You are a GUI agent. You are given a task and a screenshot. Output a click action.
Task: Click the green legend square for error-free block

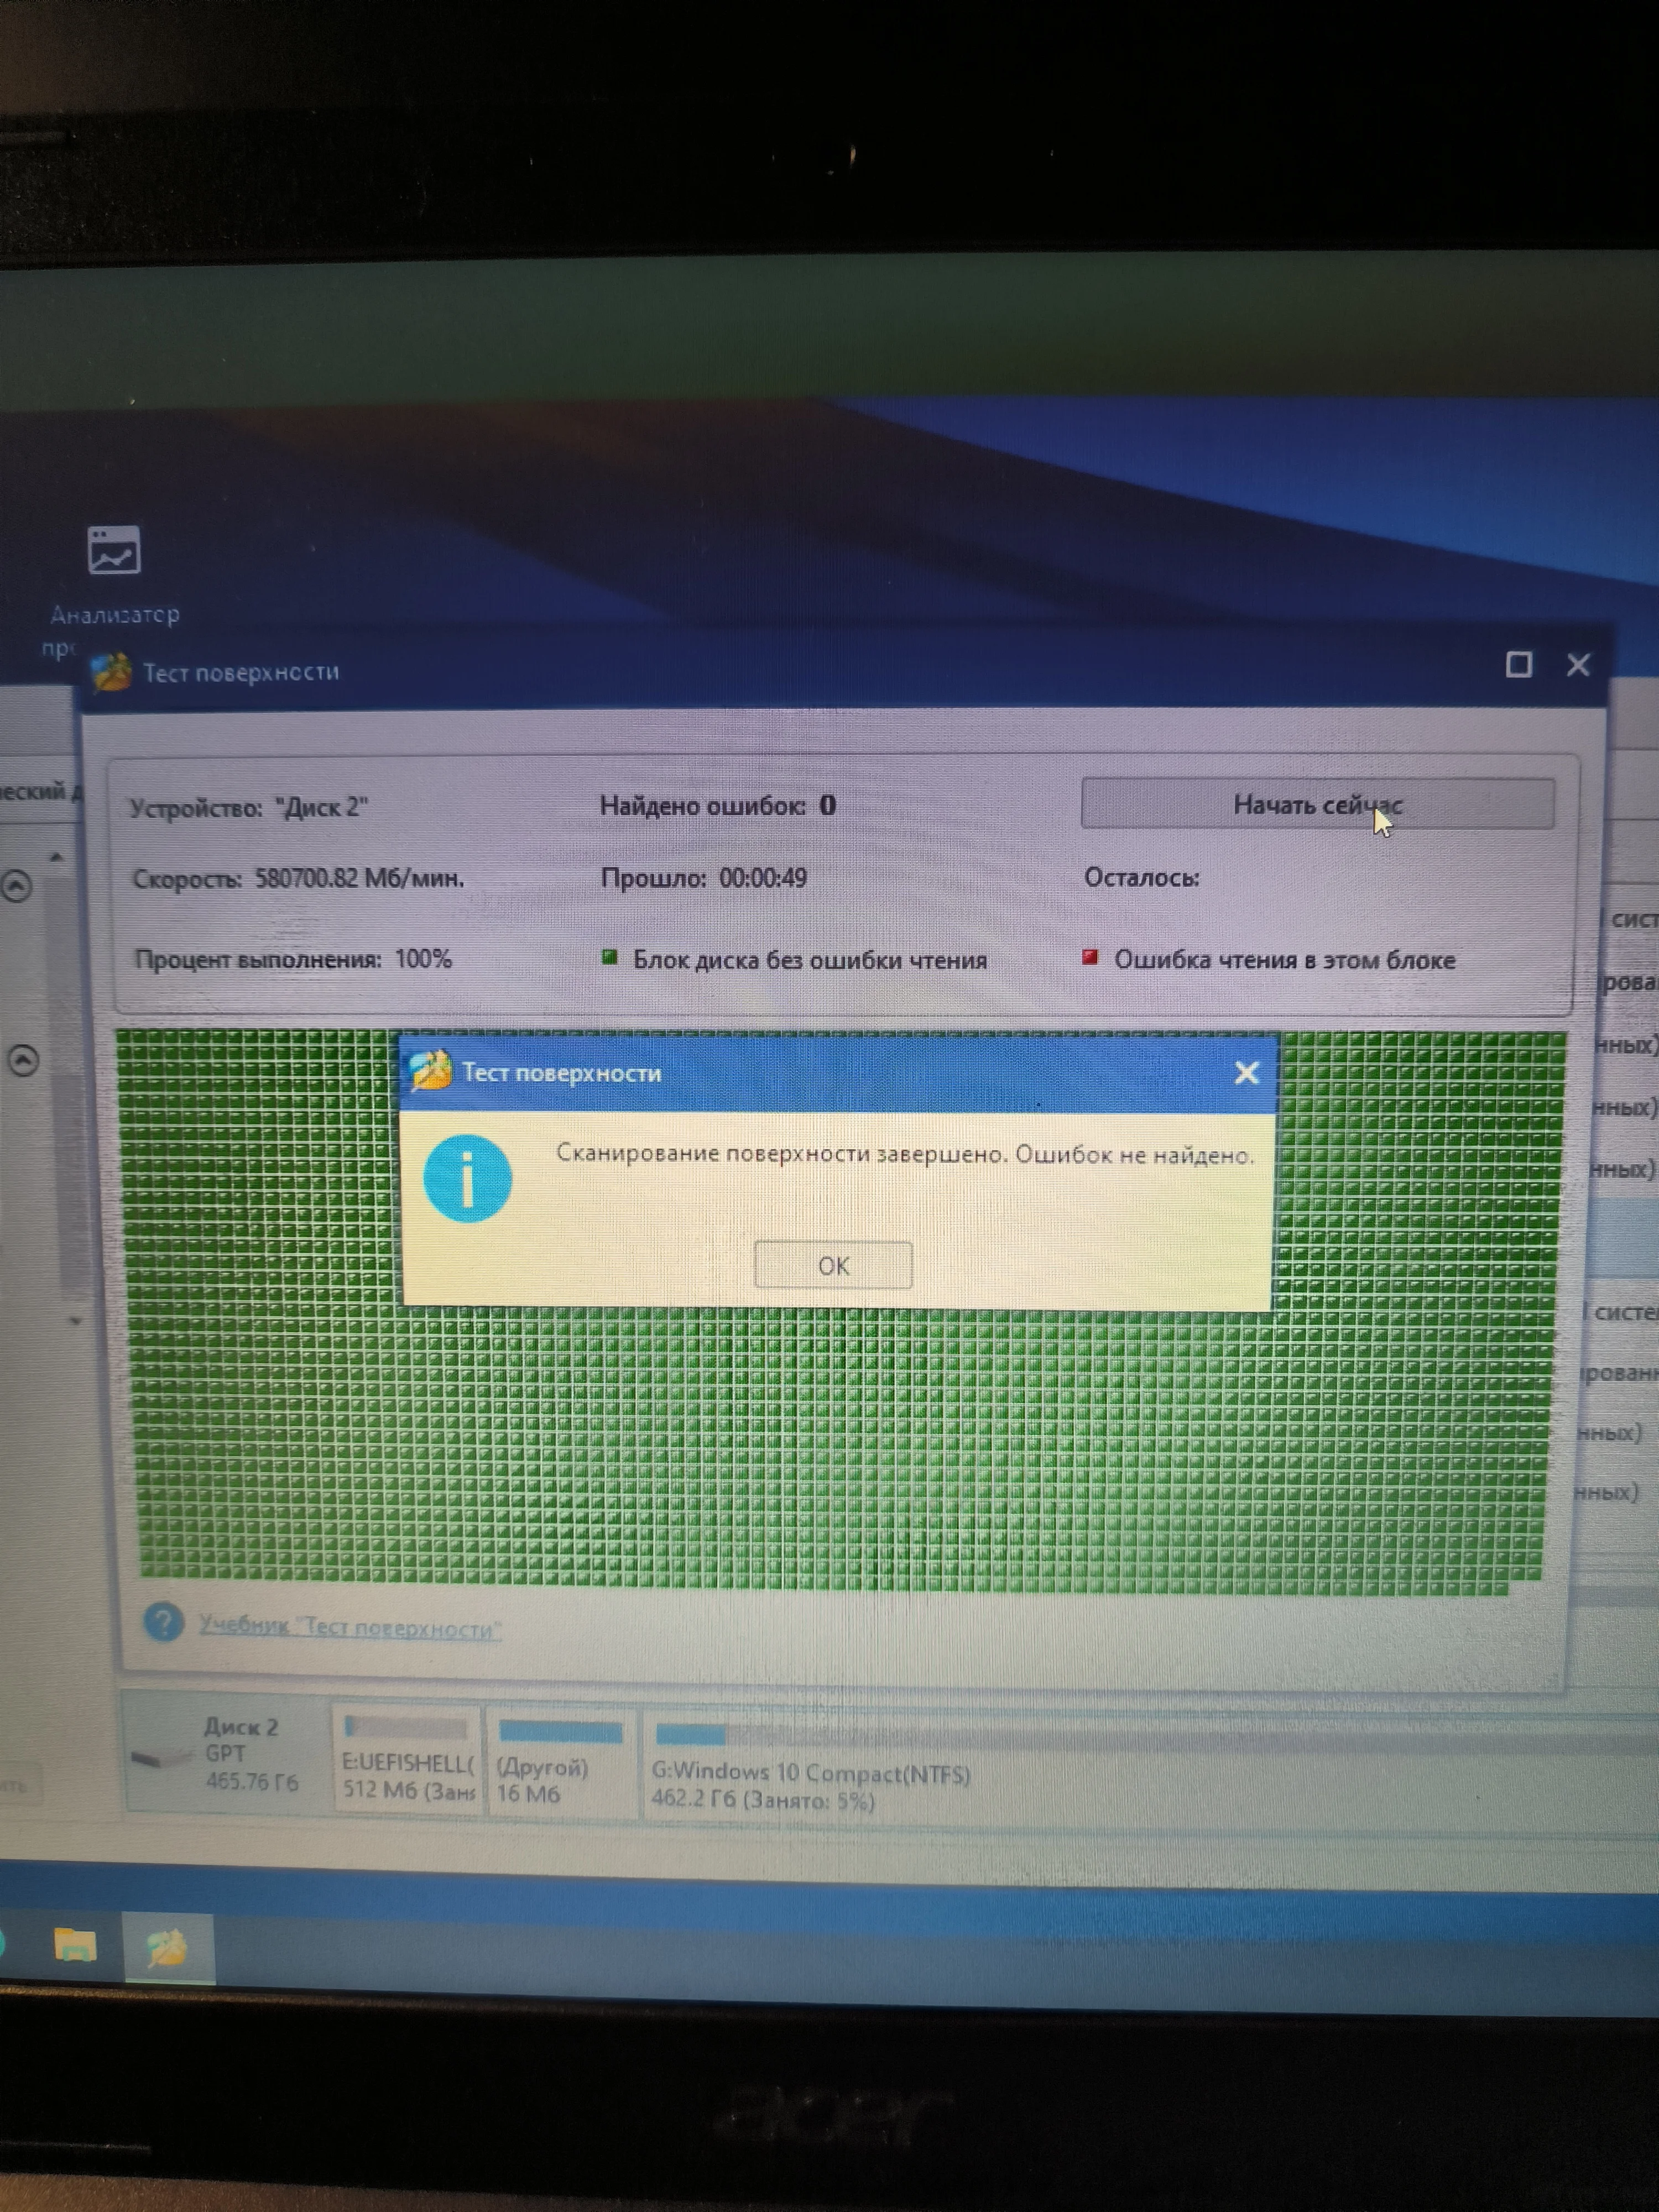coord(609,957)
